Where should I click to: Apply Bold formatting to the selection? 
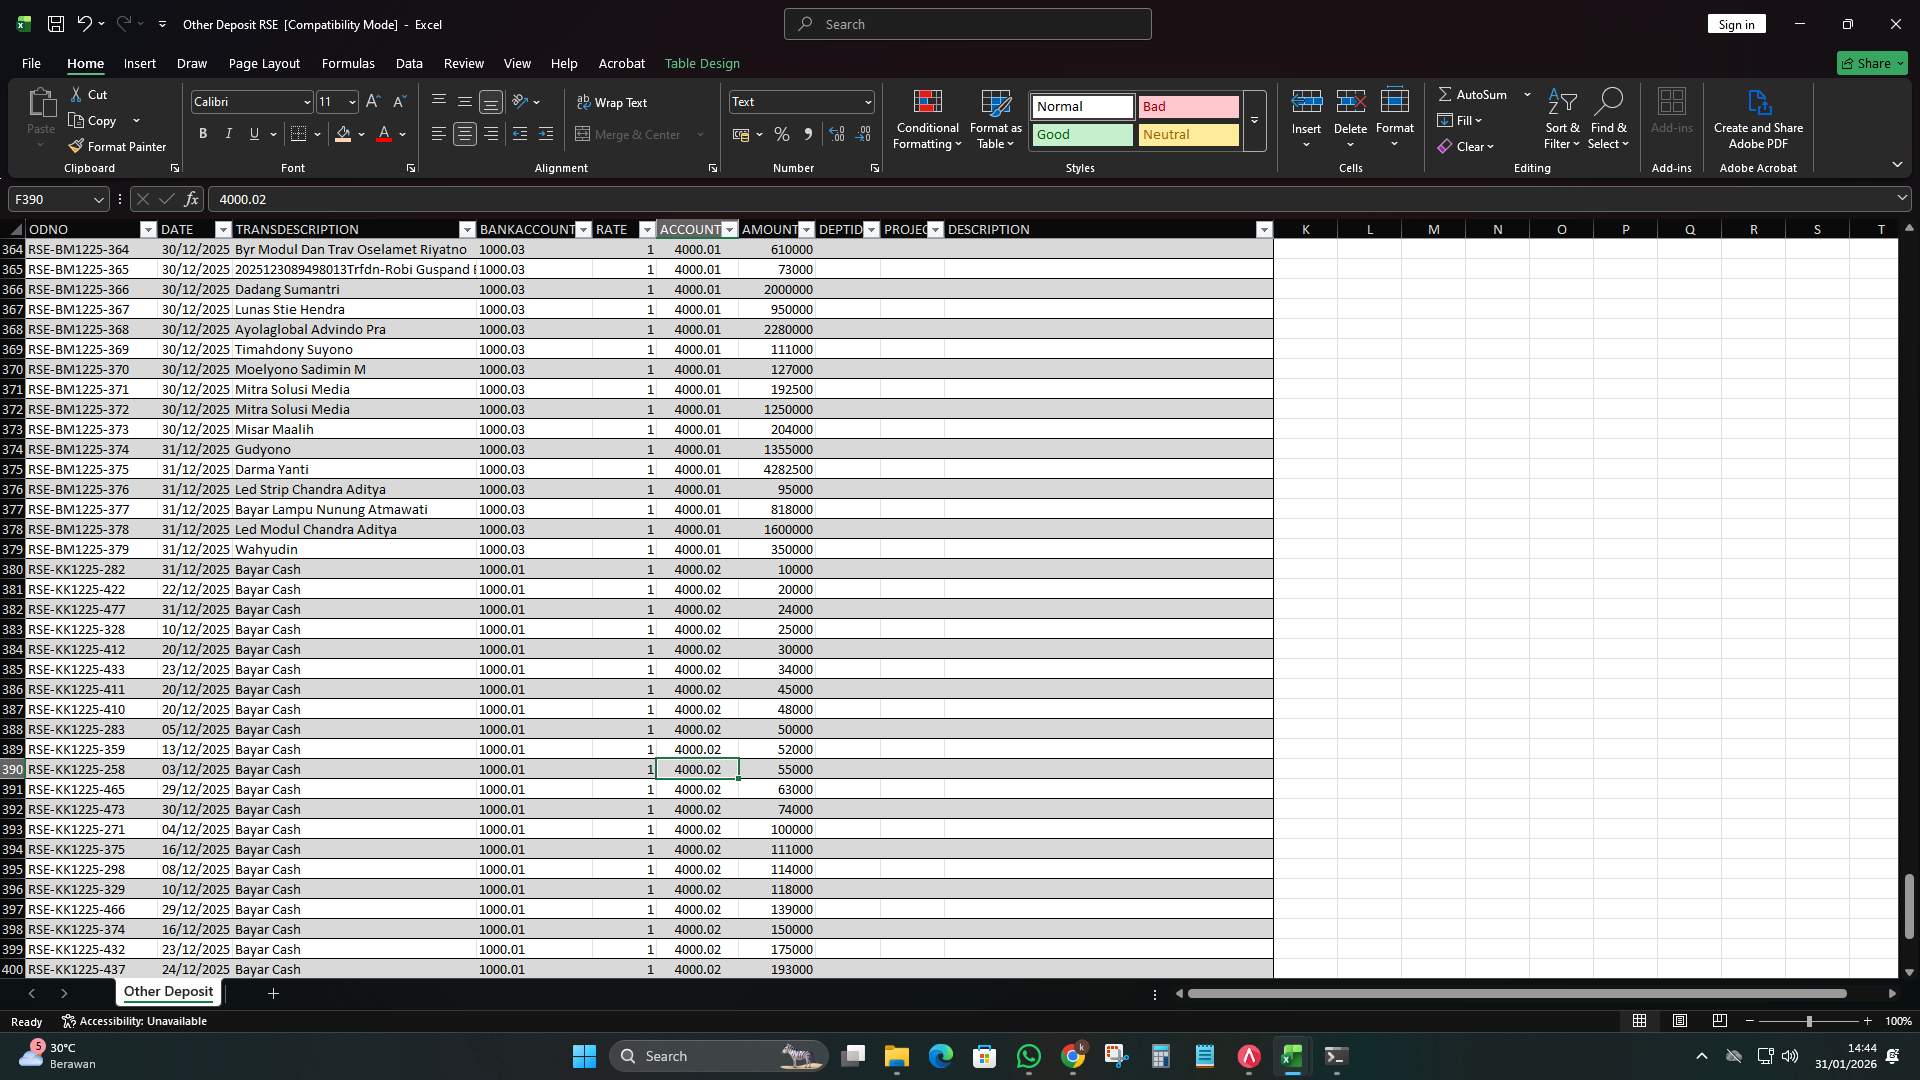[x=202, y=133]
